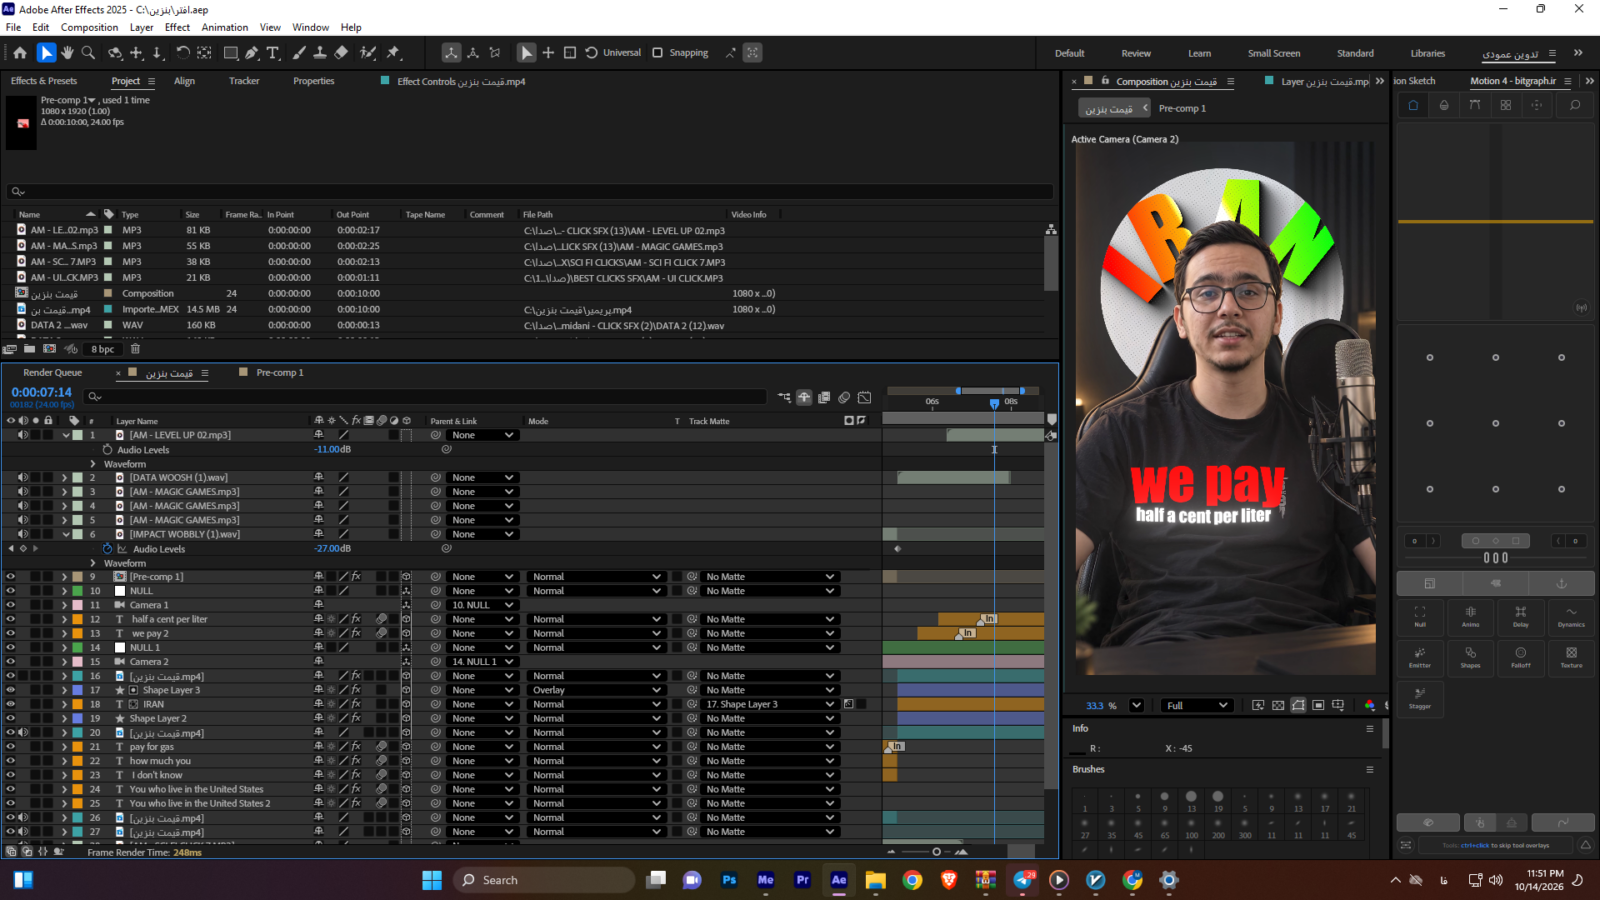This screenshot has height=900, width=1600.
Task: Mute audio of AM - LEVEL UP 02.mp3 layer
Action: tap(22, 435)
